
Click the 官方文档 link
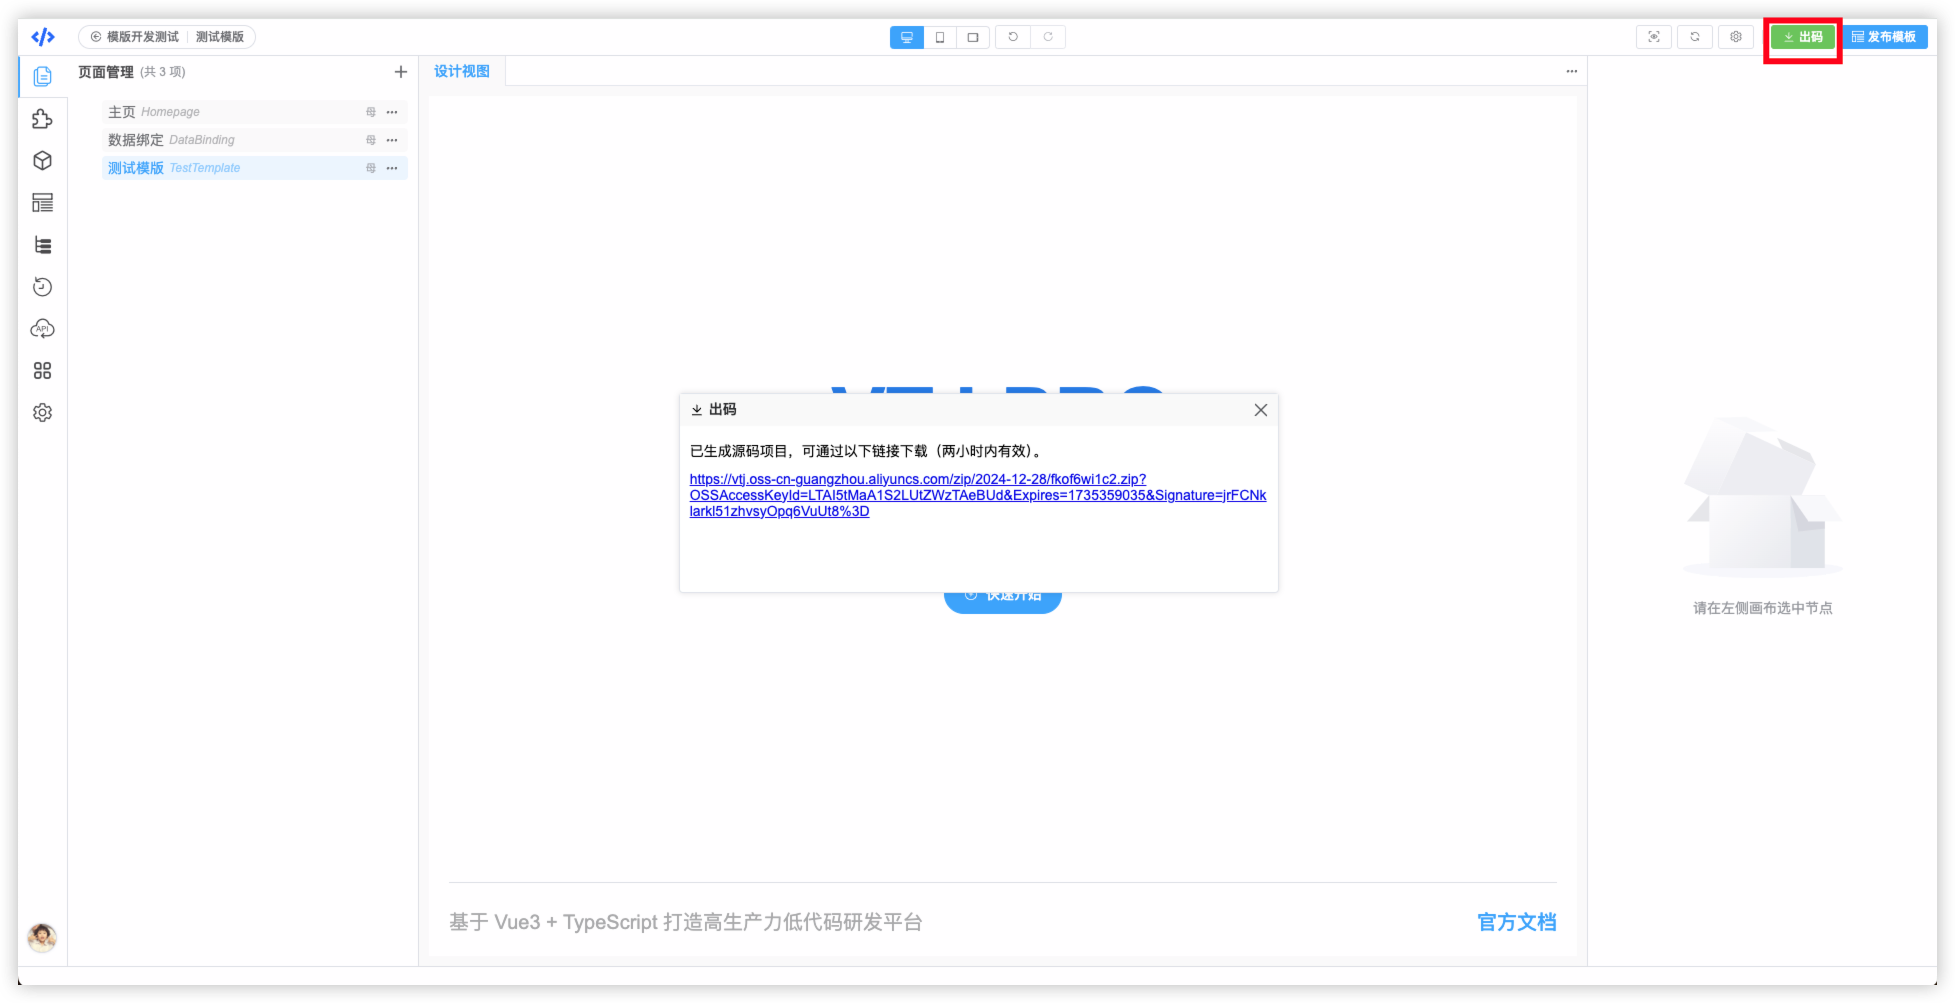pos(1516,922)
